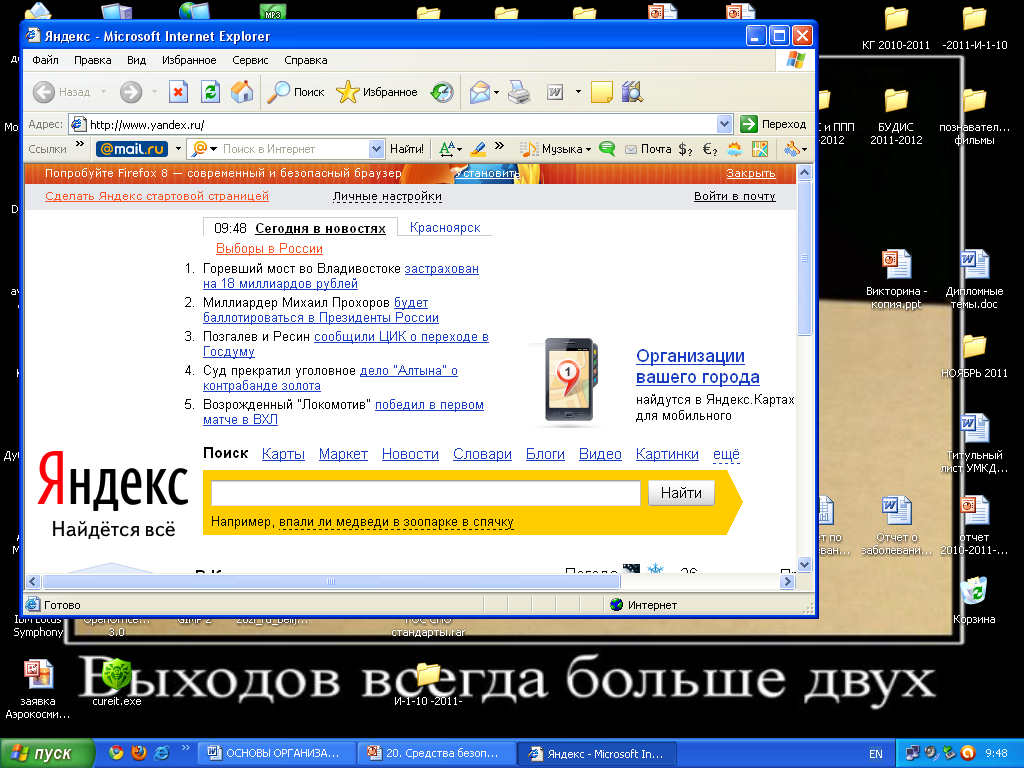Click the vertical scrollbar thumb

coord(805,259)
